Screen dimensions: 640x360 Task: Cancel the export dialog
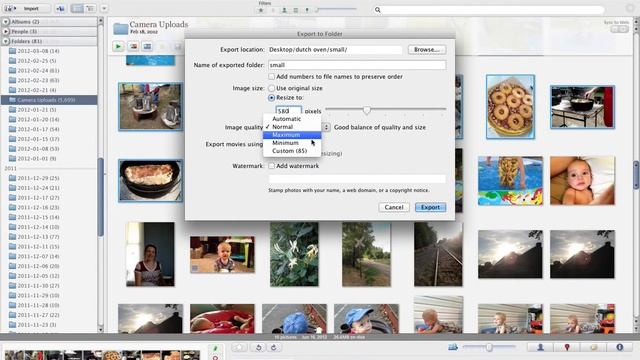point(394,207)
